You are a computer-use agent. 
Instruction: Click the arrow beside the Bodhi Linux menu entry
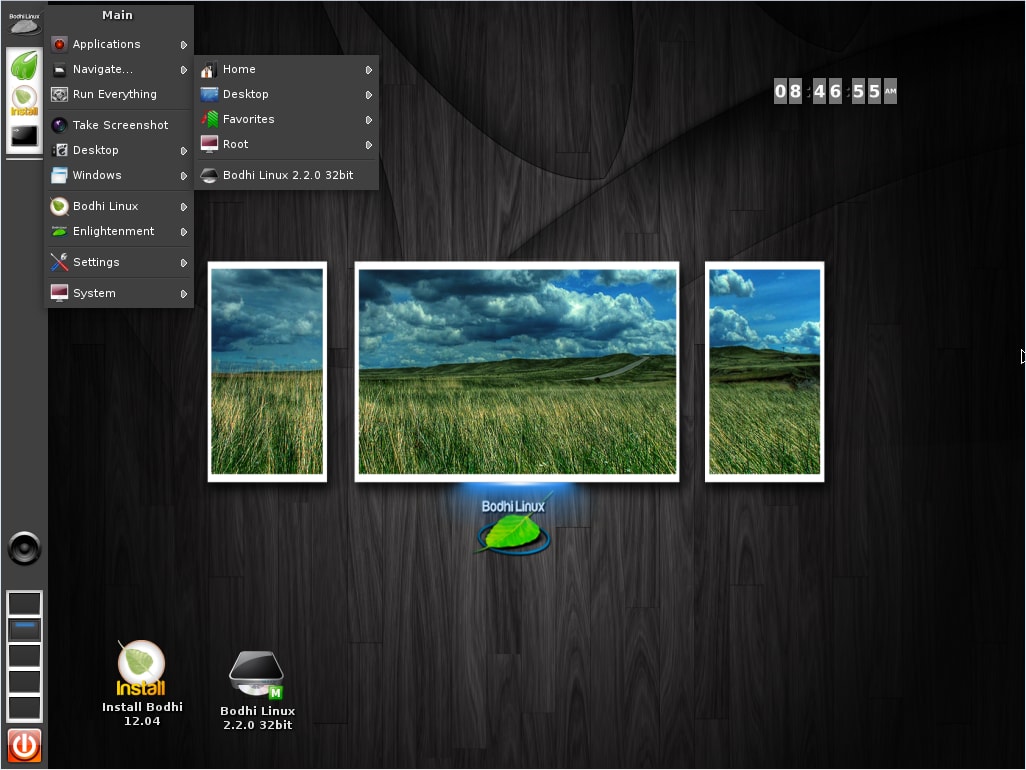coord(184,207)
